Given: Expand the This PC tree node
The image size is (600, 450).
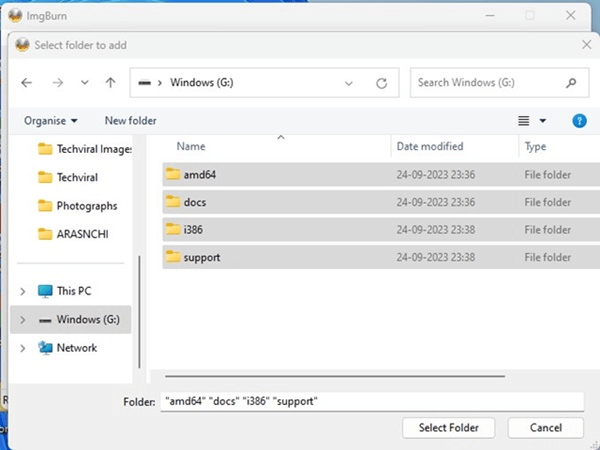Looking at the screenshot, I should (23, 291).
